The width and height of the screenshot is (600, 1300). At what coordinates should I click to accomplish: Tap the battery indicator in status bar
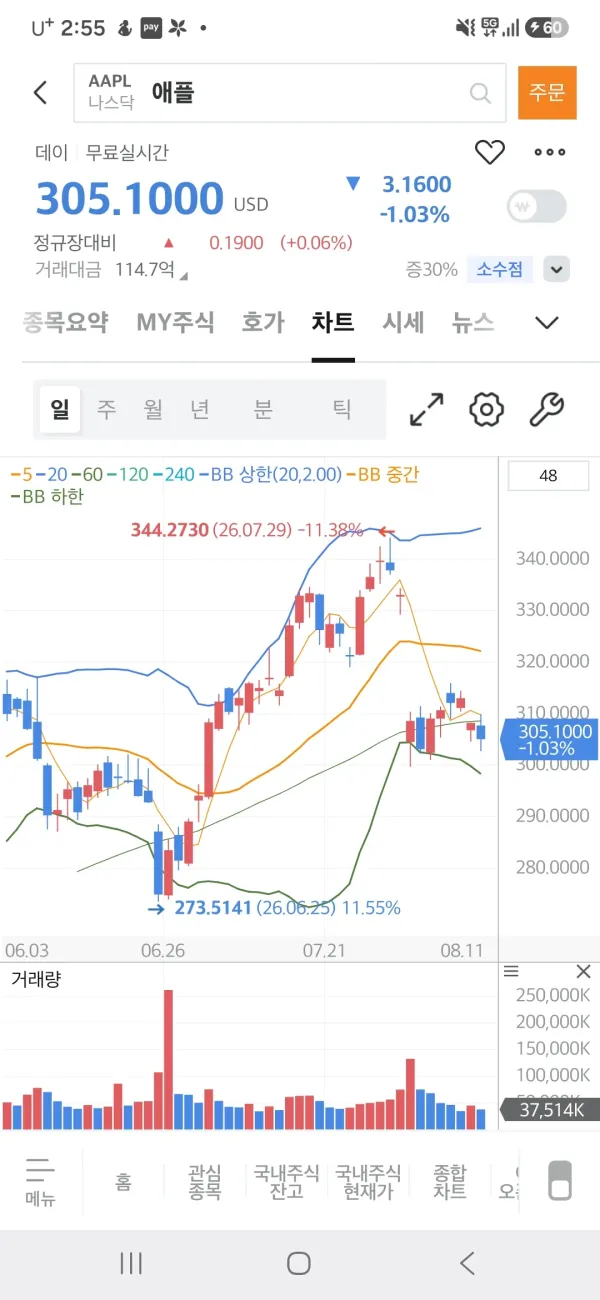[x=548, y=28]
